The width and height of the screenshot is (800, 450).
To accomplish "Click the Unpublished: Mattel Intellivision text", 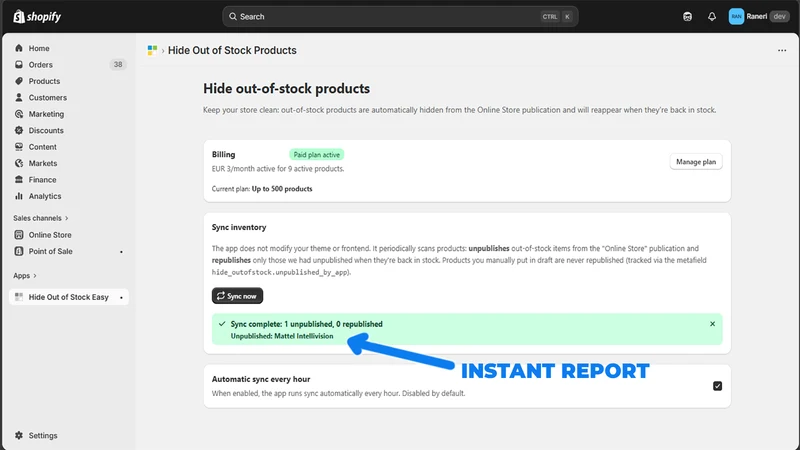I will tap(282, 336).
